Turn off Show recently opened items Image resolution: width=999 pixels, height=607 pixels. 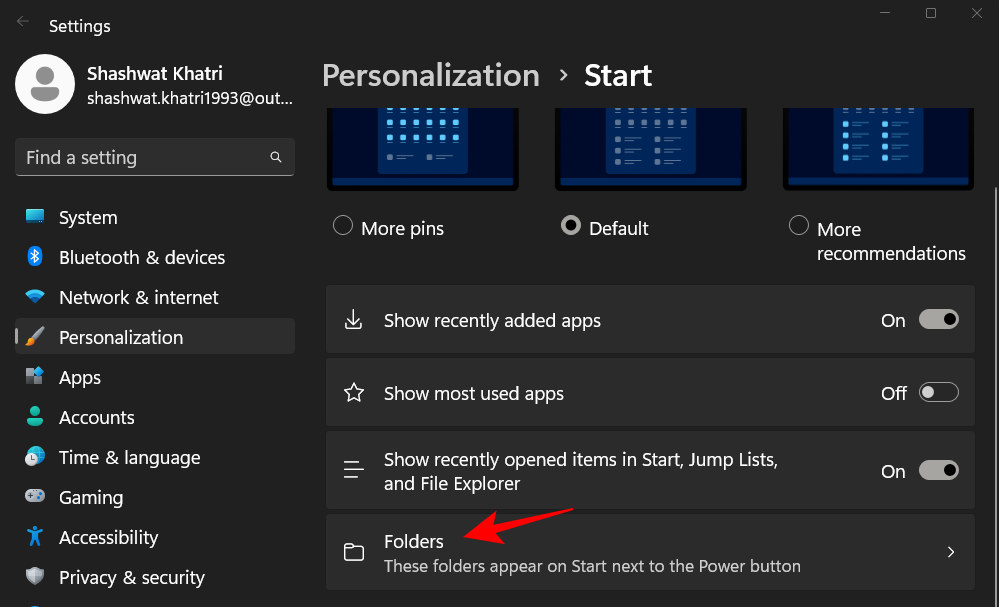(937, 470)
